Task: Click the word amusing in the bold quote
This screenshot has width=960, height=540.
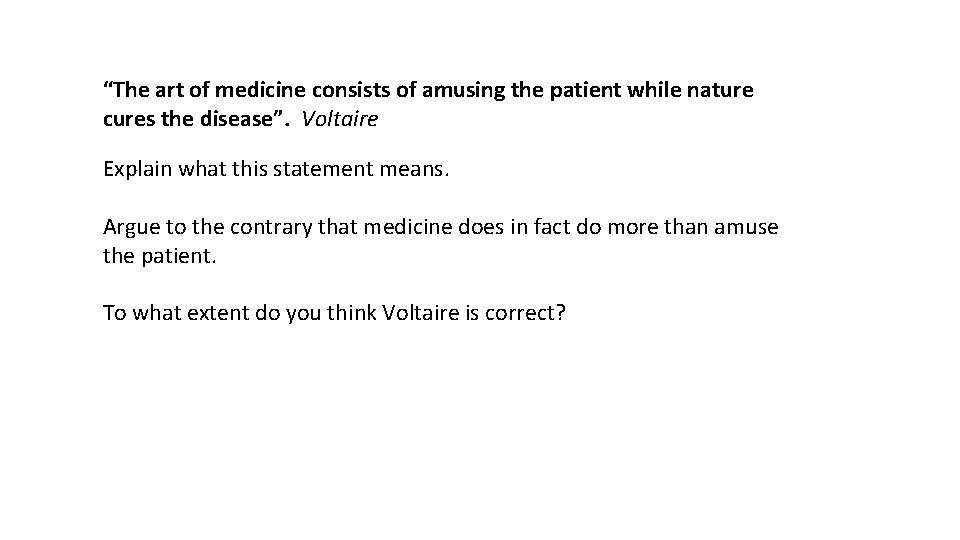Action: tap(462, 90)
